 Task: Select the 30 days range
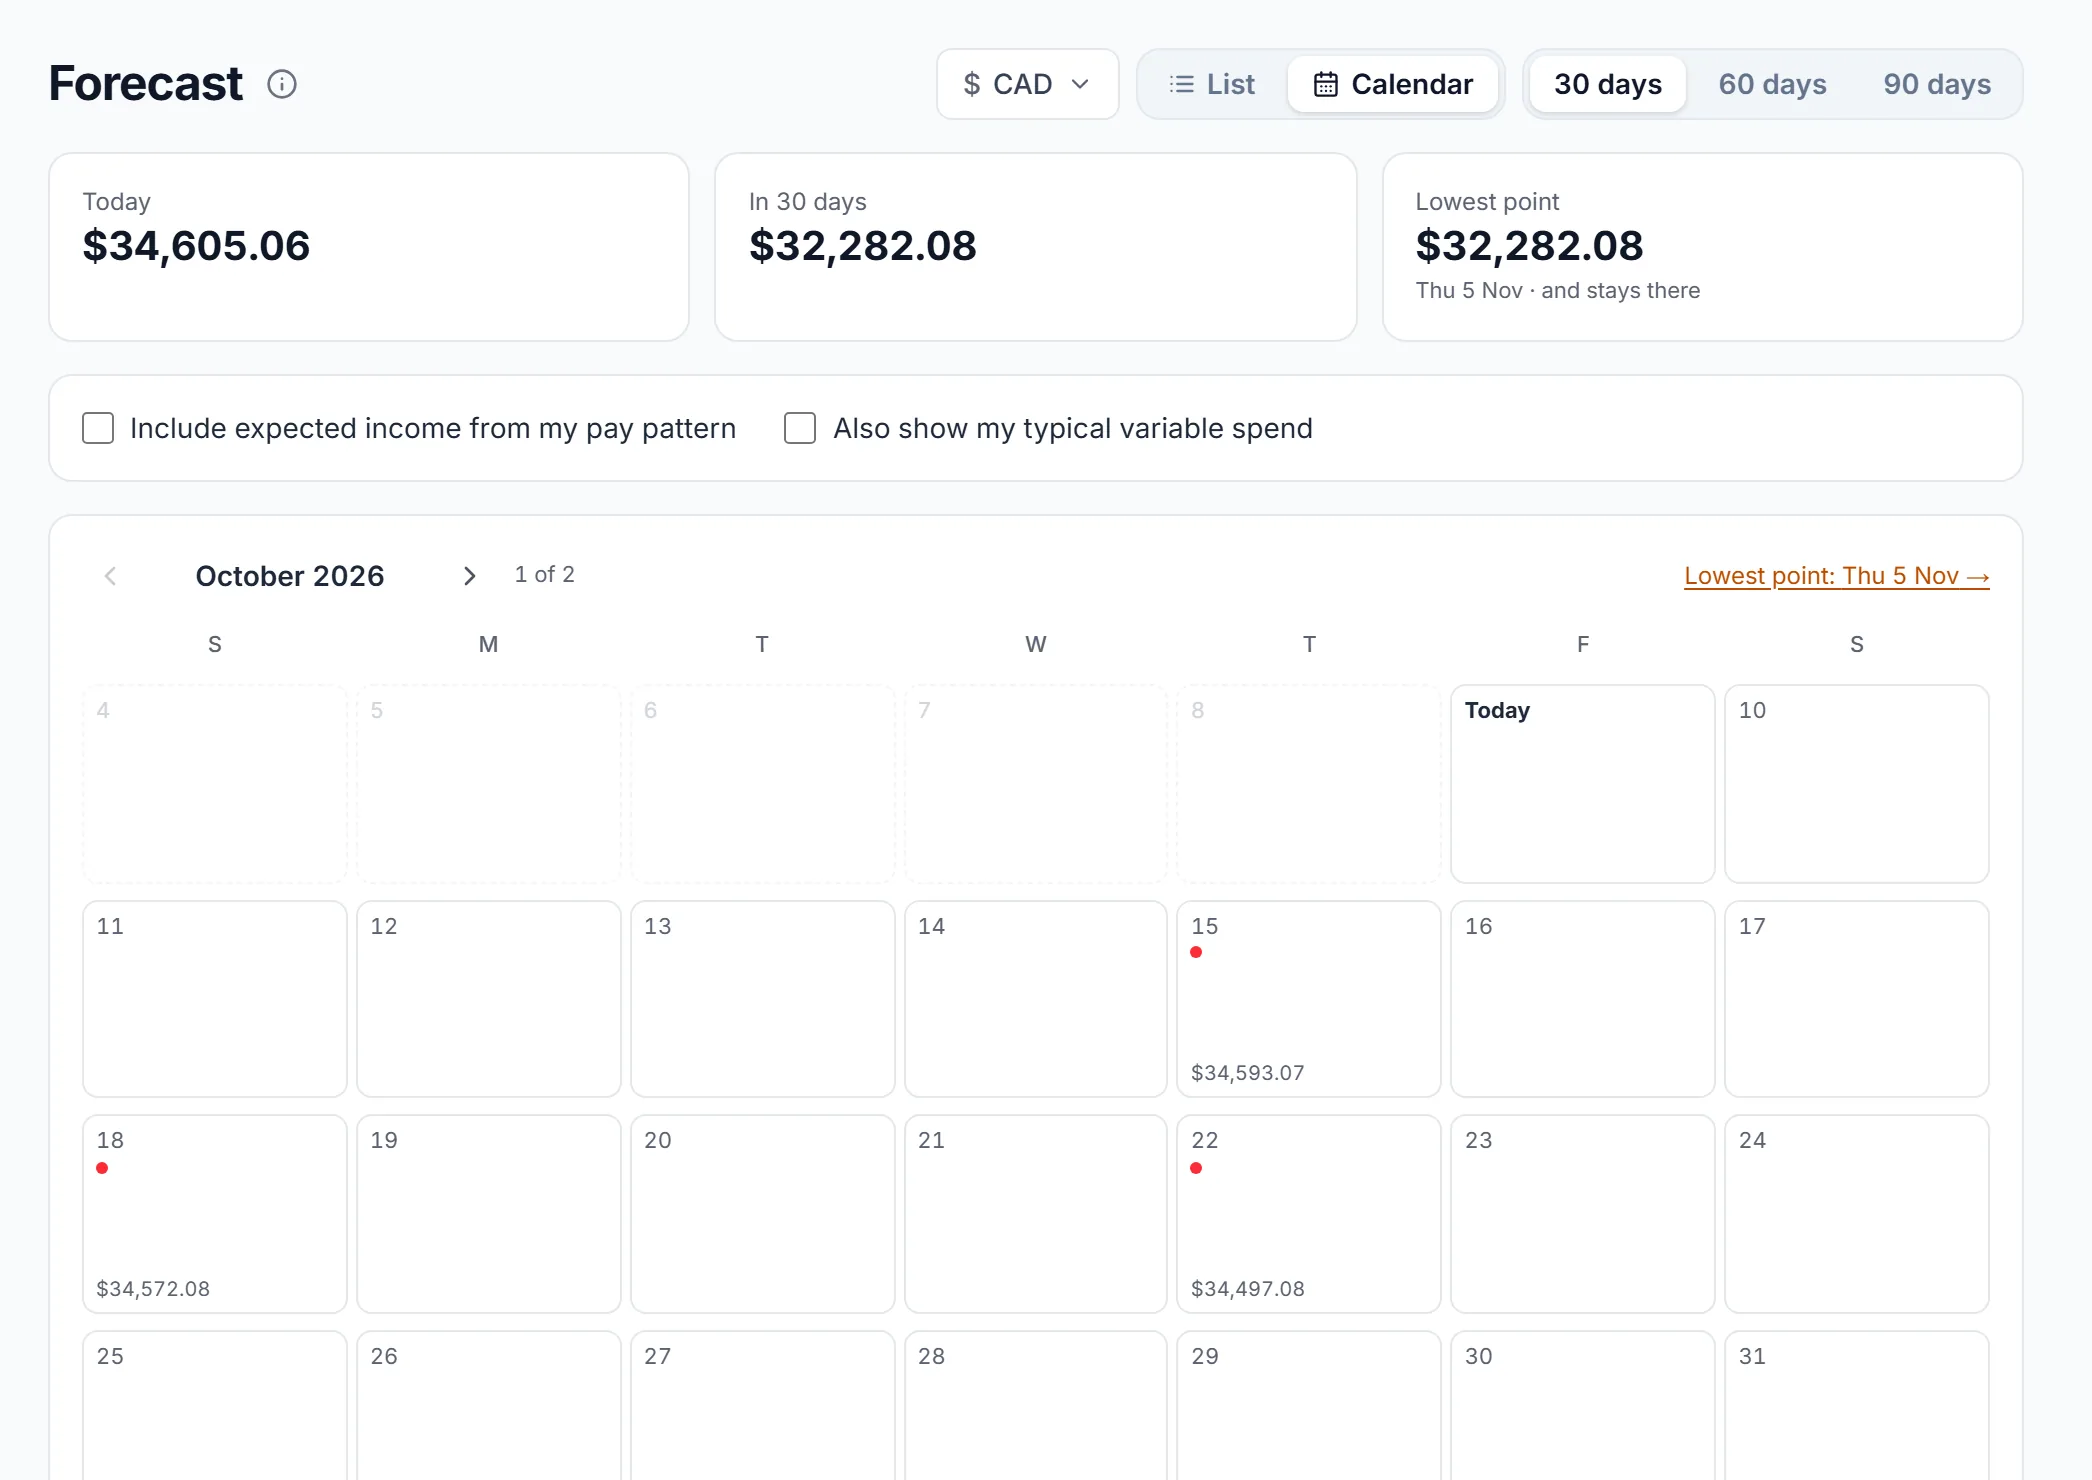click(x=1608, y=84)
